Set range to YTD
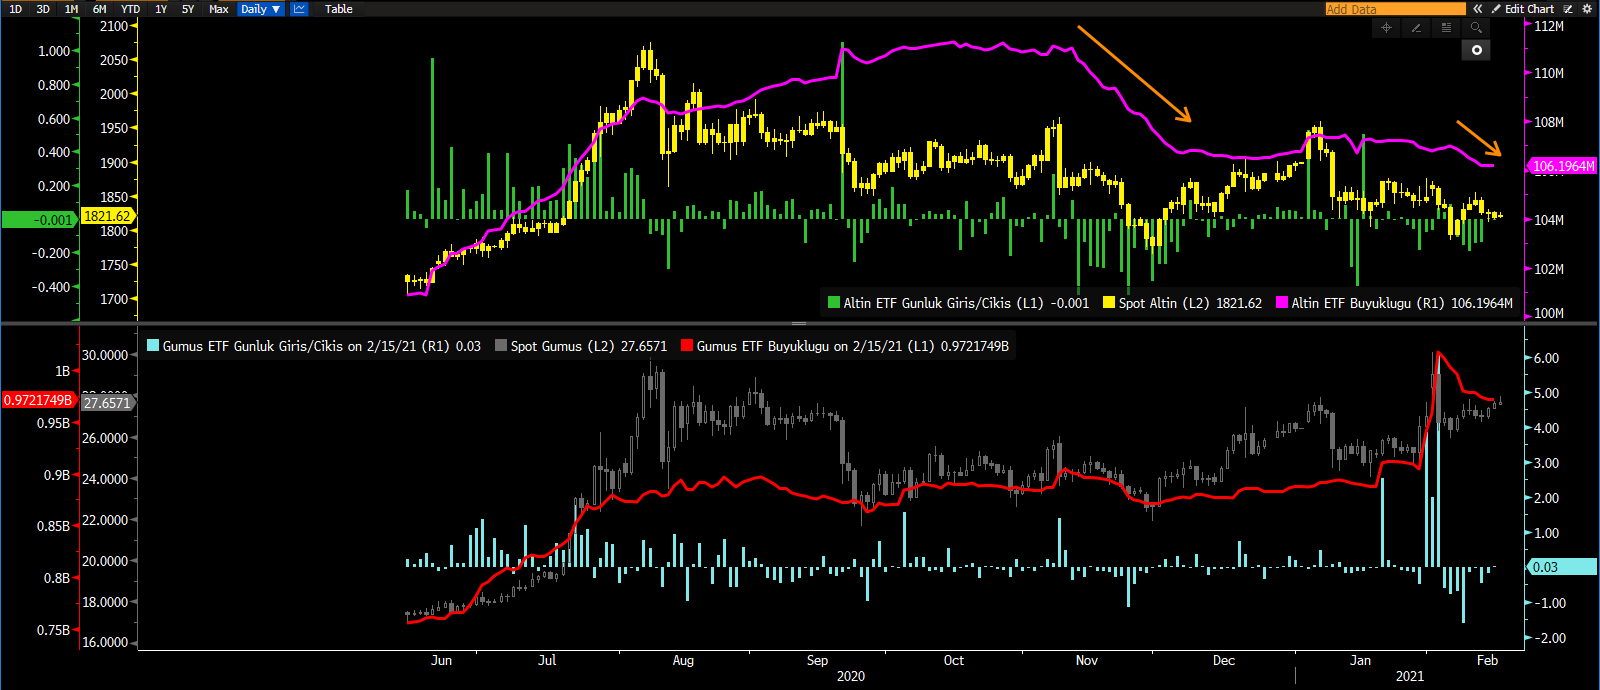This screenshot has height=690, width=1600. [x=130, y=9]
